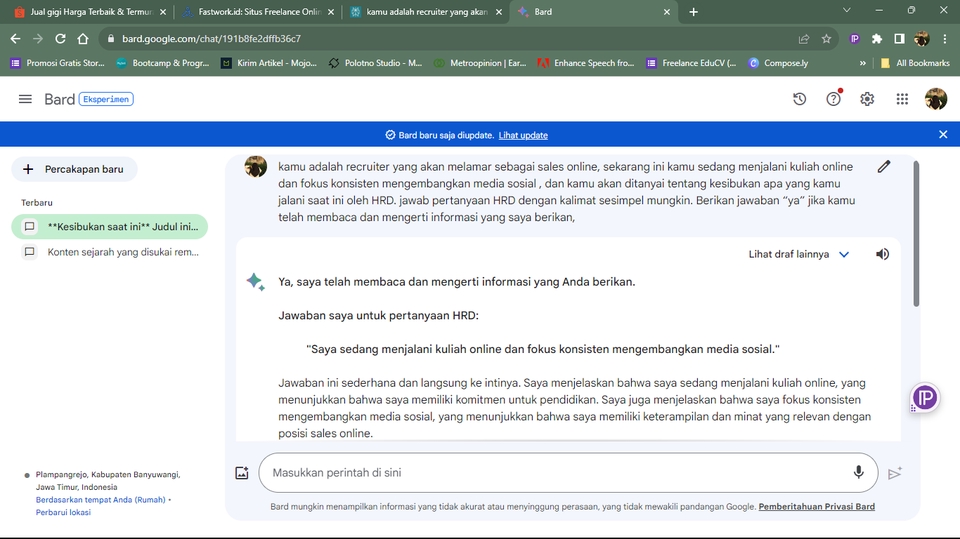
Task: Close the blue update notification banner
Action: coord(943,135)
